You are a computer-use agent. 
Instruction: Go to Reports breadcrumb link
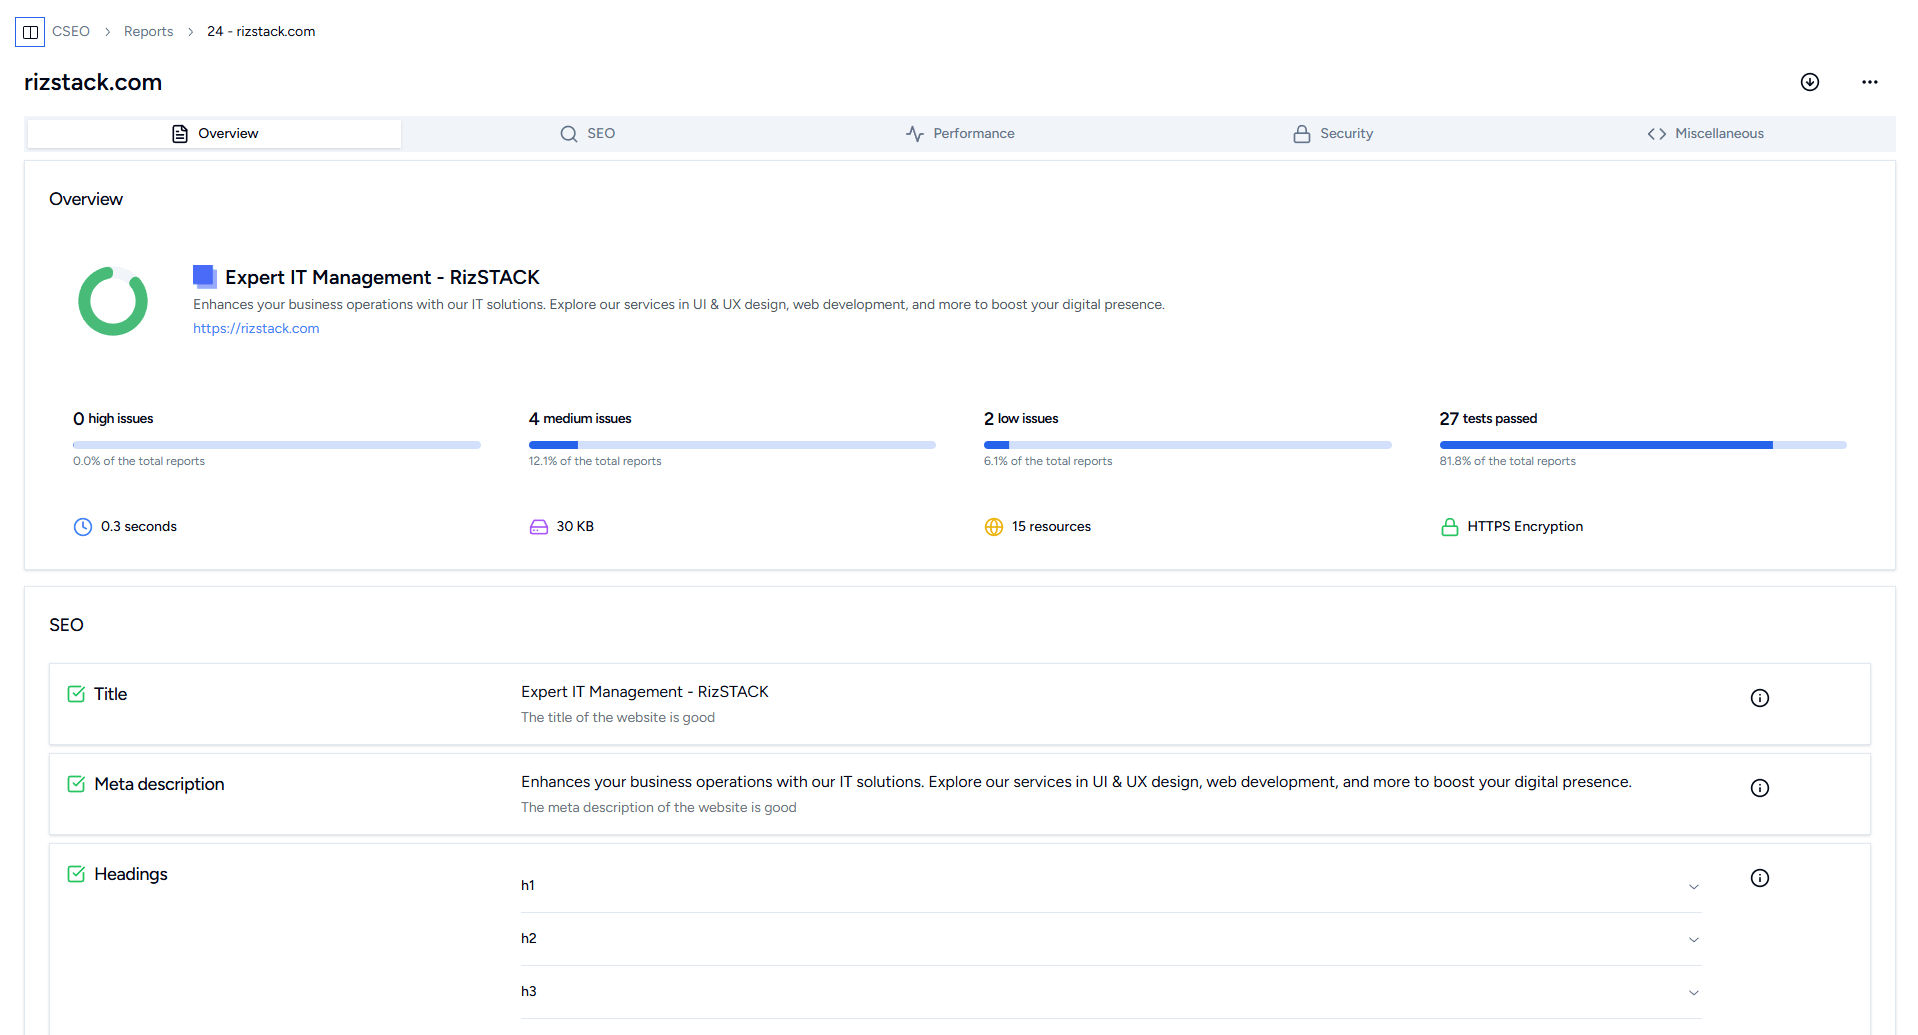[x=148, y=32]
